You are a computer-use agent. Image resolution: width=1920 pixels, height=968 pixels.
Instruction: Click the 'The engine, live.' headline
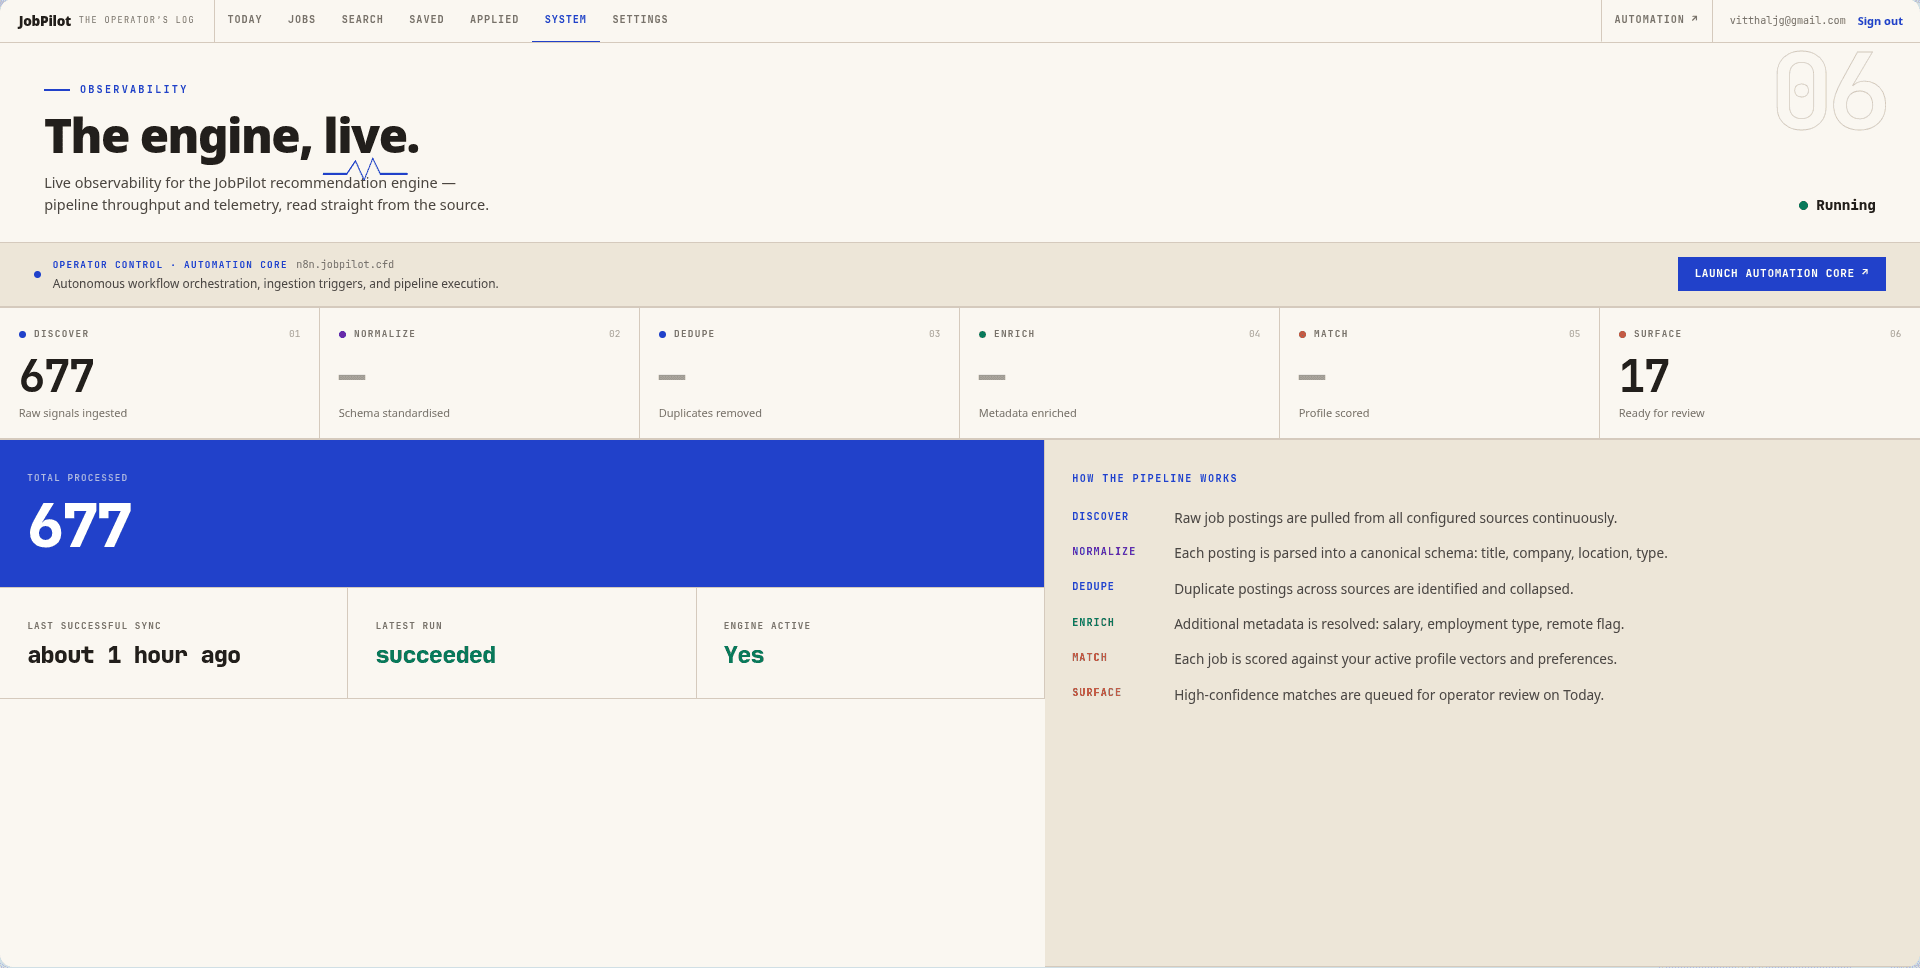click(x=232, y=136)
